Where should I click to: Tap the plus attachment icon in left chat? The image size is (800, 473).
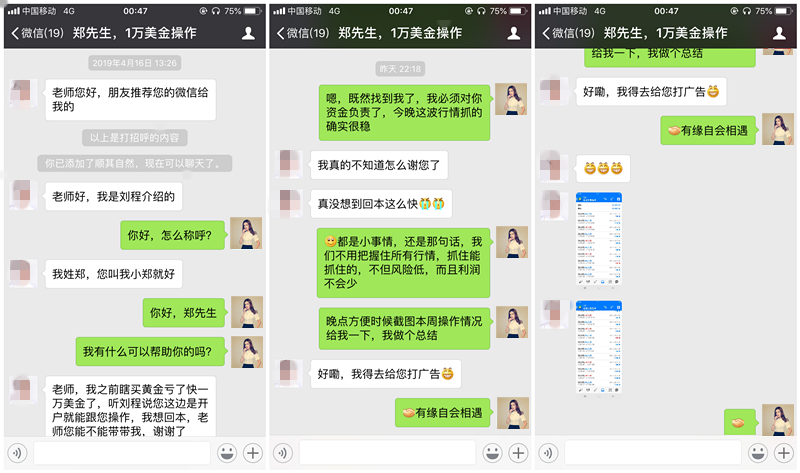[252, 453]
